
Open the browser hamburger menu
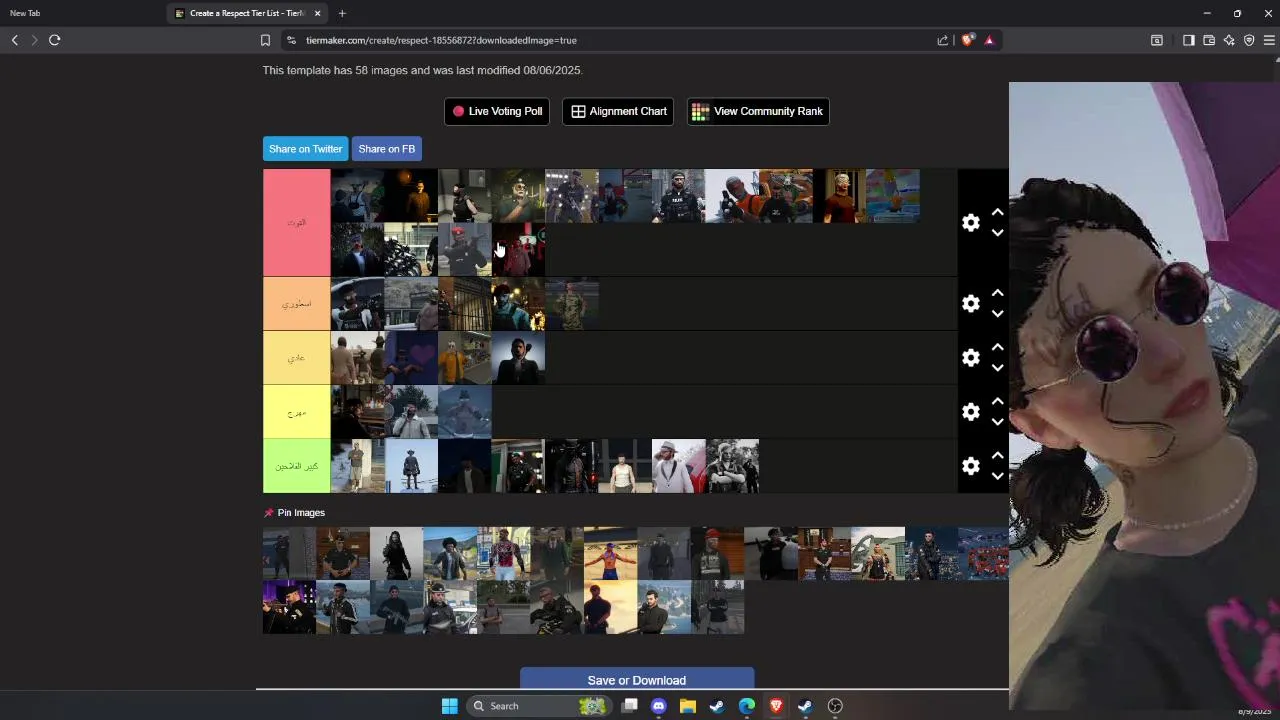(1269, 40)
